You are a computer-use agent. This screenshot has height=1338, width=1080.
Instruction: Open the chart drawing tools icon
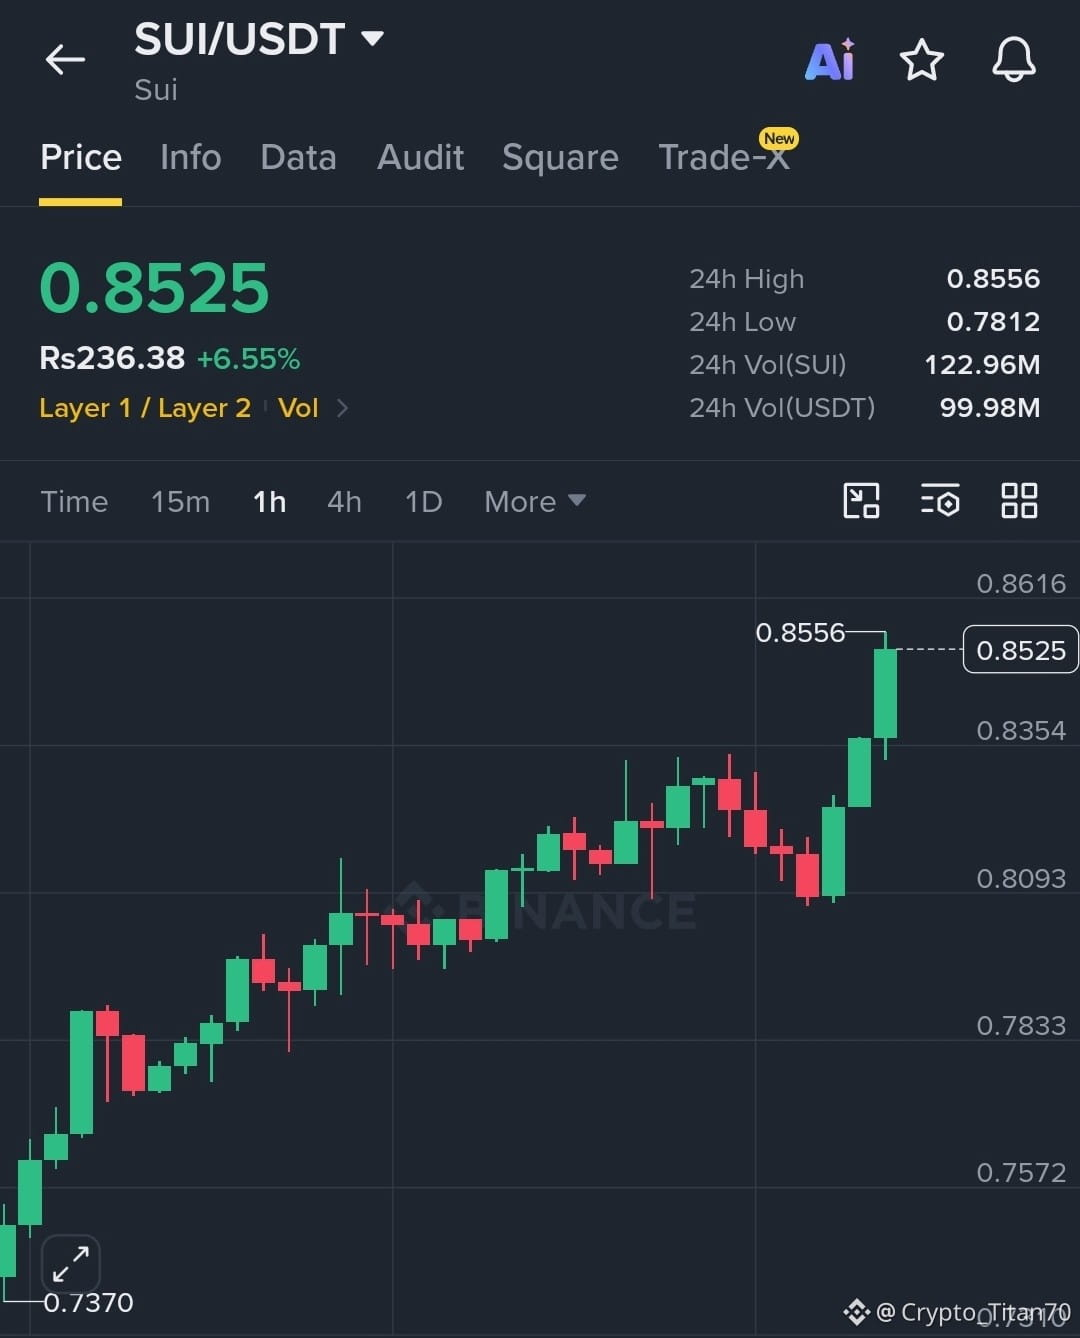(x=861, y=500)
